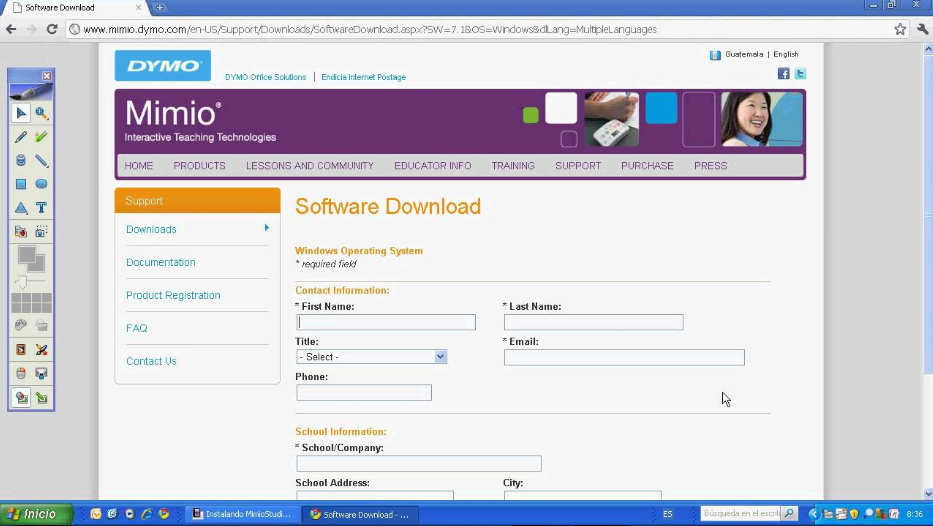This screenshot has width=933, height=526.
Task: Bookmark page with the star icon
Action: [900, 29]
